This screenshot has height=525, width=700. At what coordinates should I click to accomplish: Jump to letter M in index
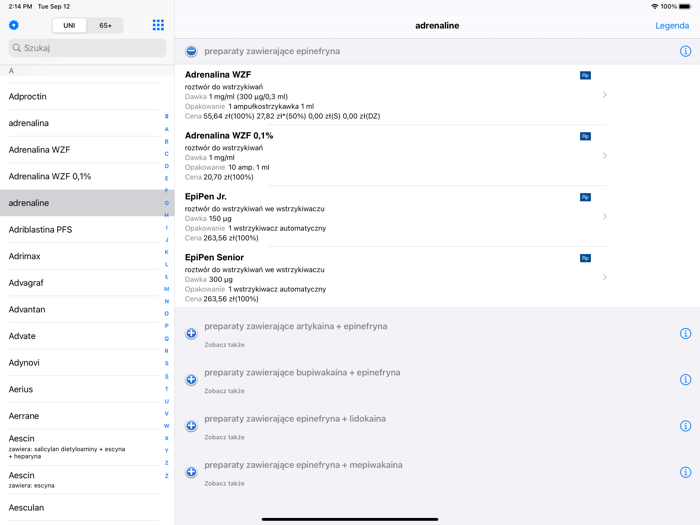(167, 289)
